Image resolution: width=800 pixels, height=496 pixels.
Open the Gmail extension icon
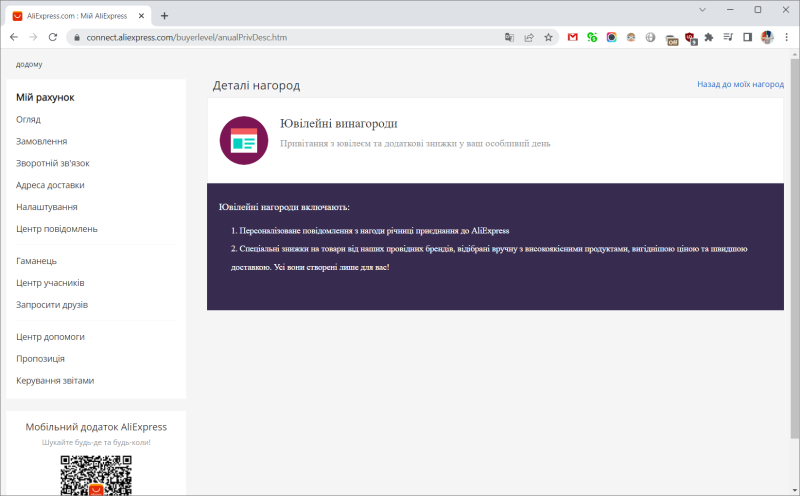(573, 37)
